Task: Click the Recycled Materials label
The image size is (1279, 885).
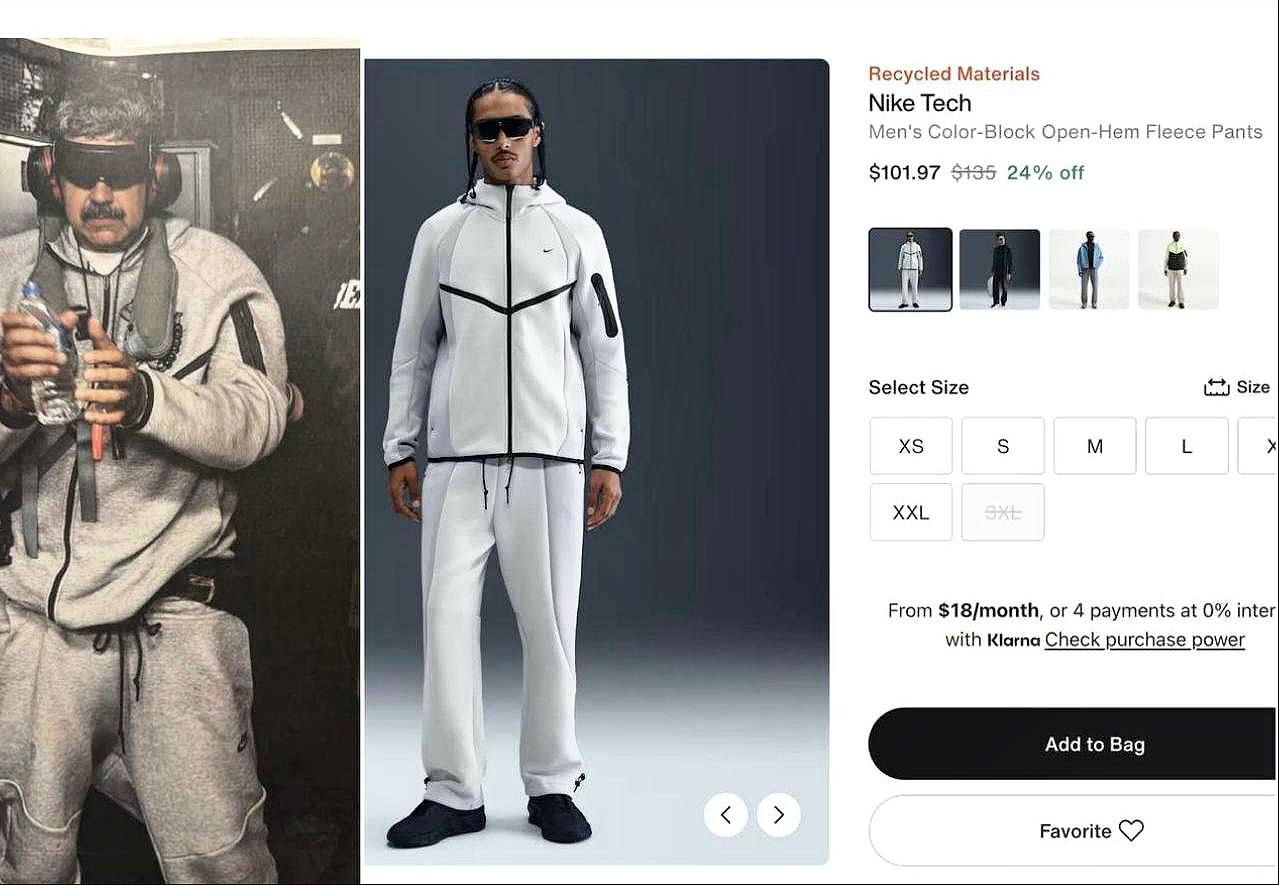Action: [x=953, y=73]
